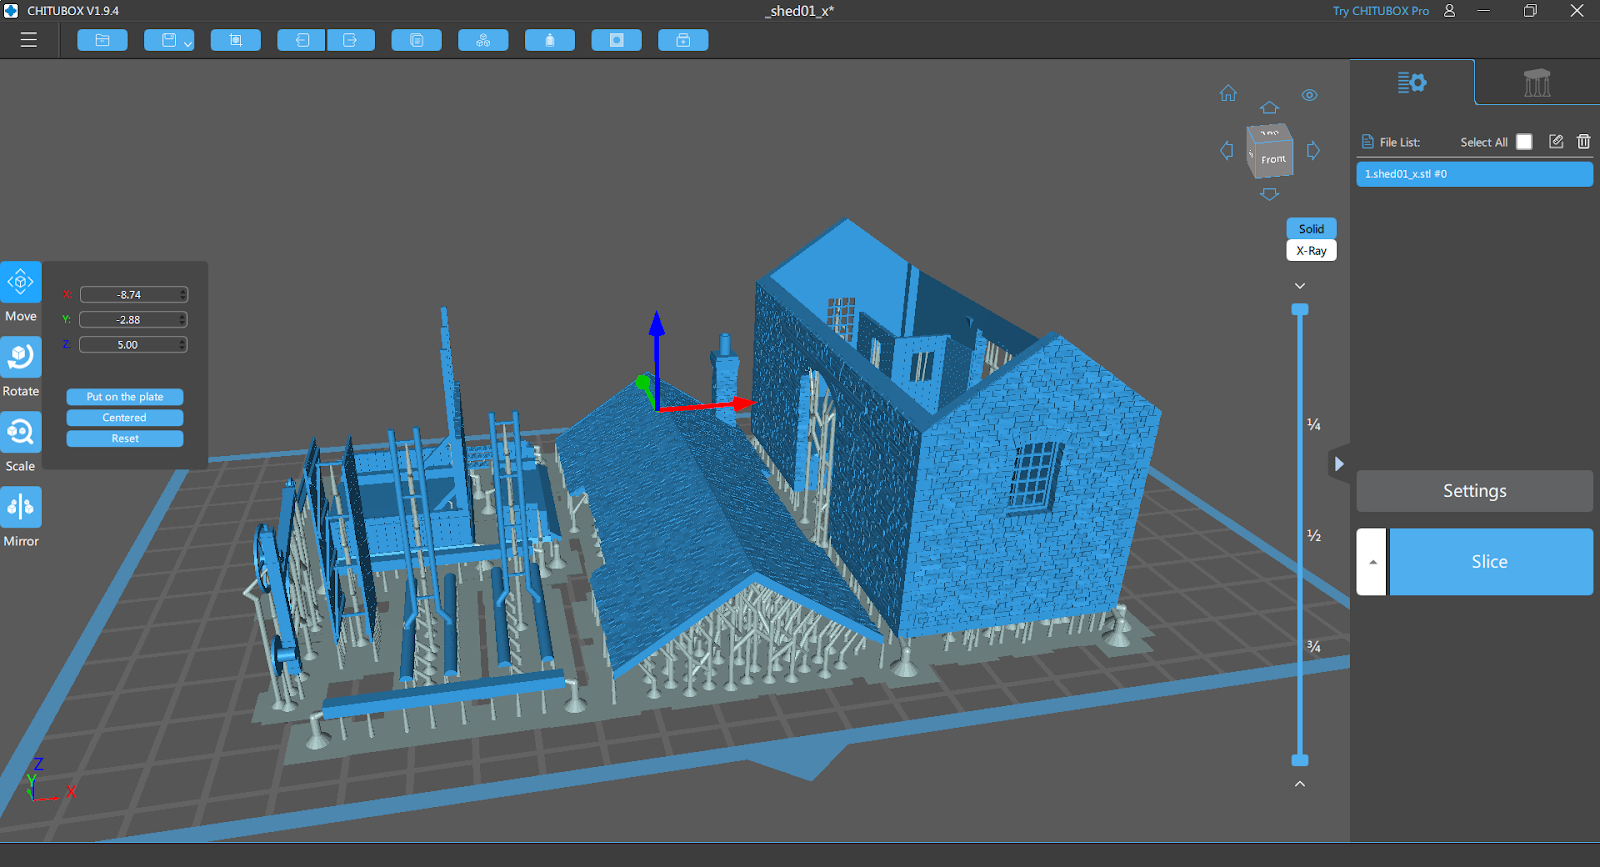The width and height of the screenshot is (1600, 867).
Task: Click the Centered button
Action: (125, 418)
